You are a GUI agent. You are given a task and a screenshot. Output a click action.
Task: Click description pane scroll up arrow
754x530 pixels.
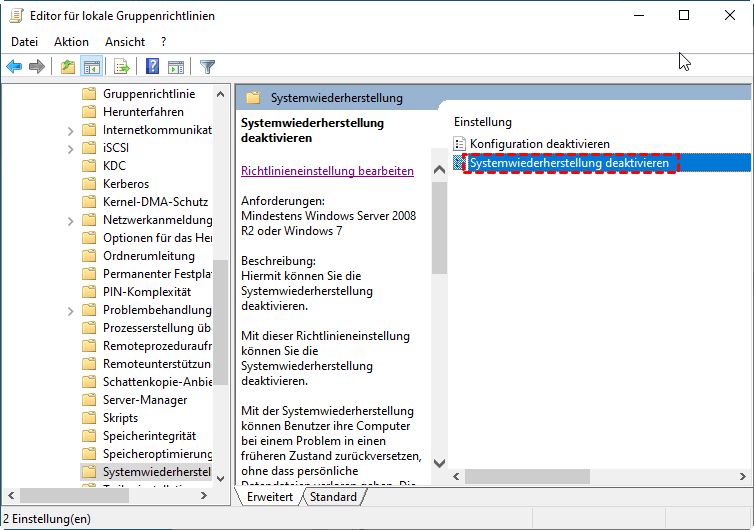pyautogui.click(x=439, y=169)
